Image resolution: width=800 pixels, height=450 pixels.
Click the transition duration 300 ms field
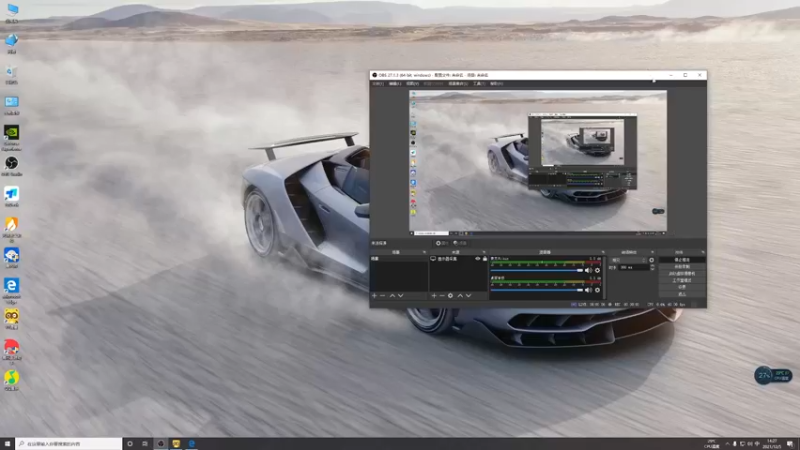634,267
